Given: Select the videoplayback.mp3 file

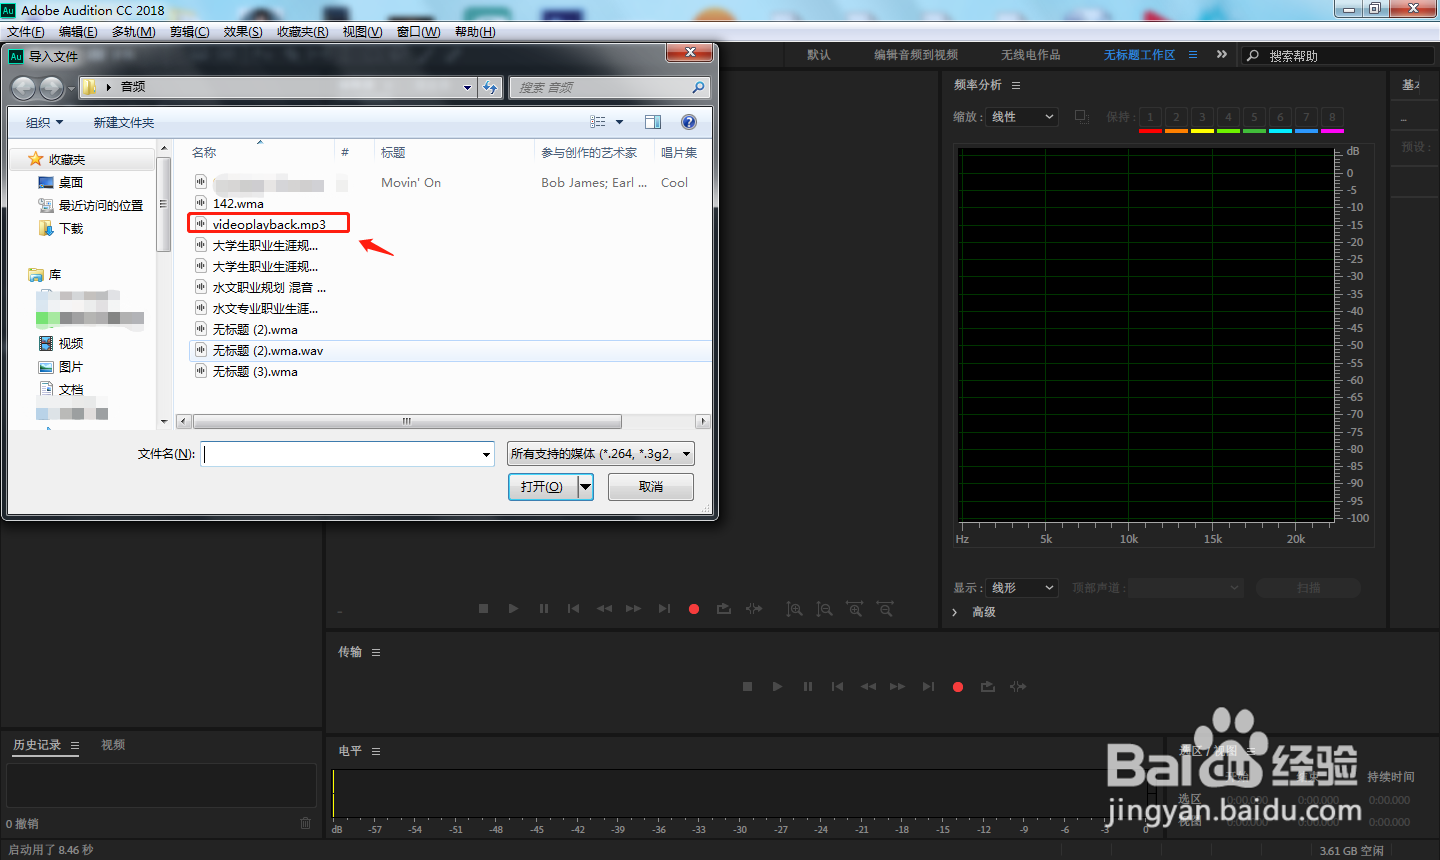Looking at the screenshot, I should 269,224.
